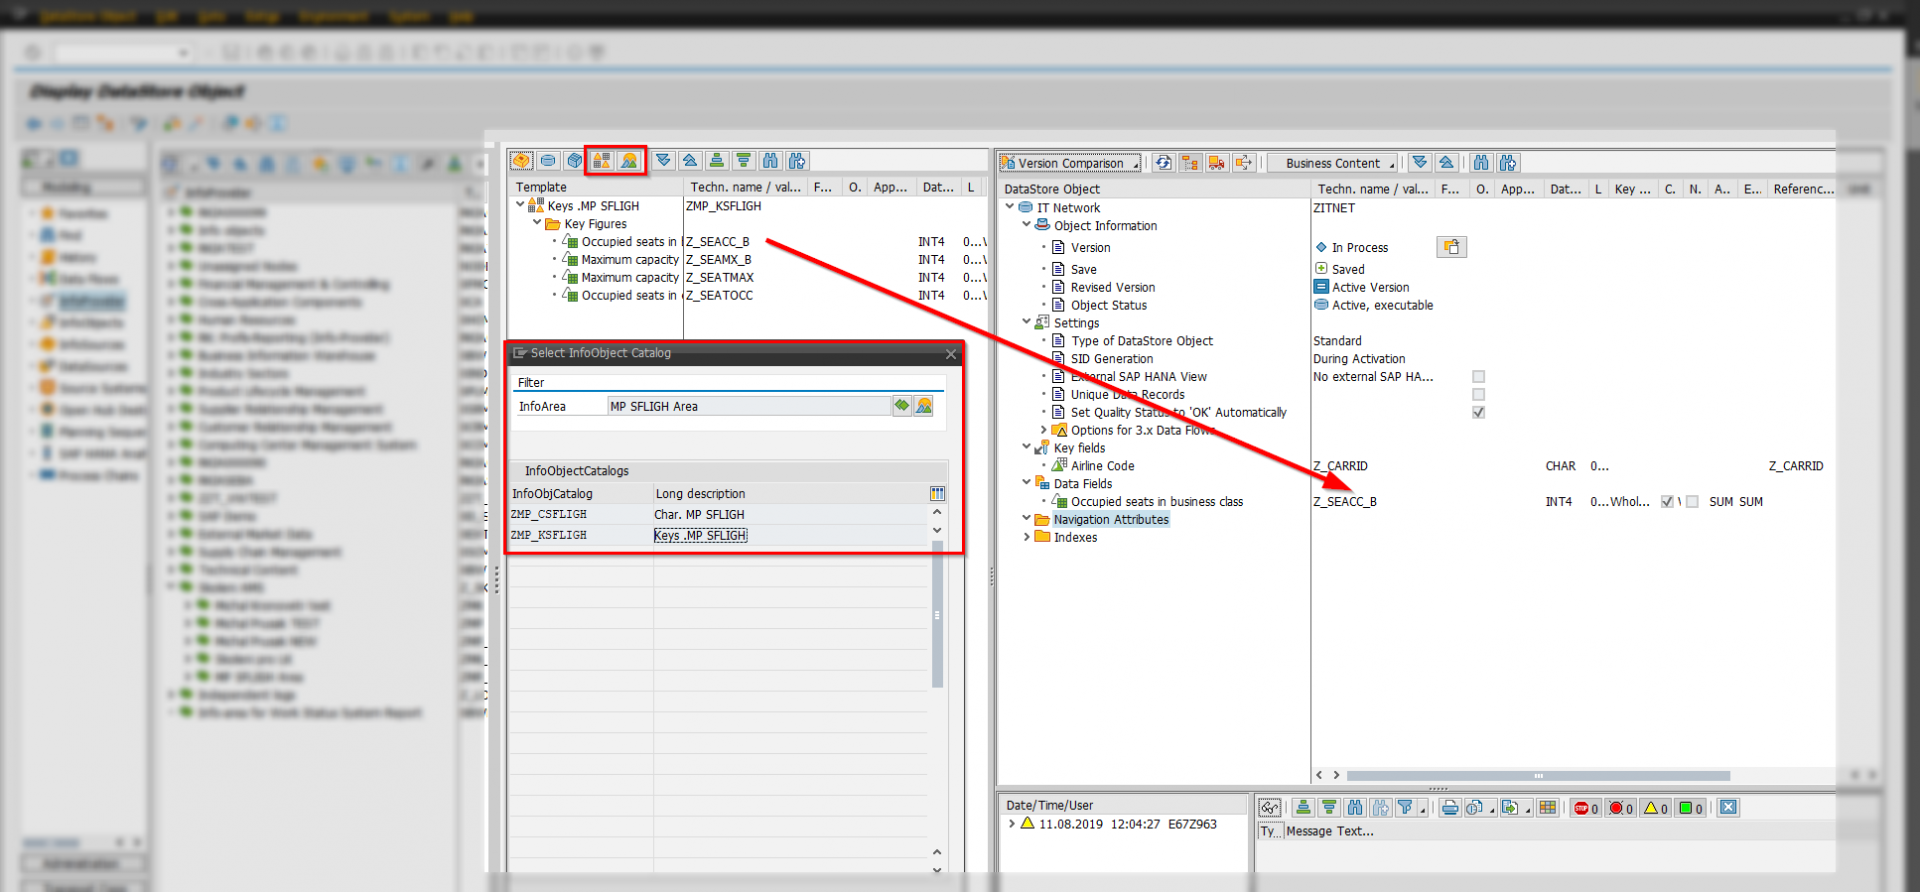This screenshot has width=1920, height=892.
Task: Click the InfoObject Catalog icon in template toolbar
Action: pos(601,161)
